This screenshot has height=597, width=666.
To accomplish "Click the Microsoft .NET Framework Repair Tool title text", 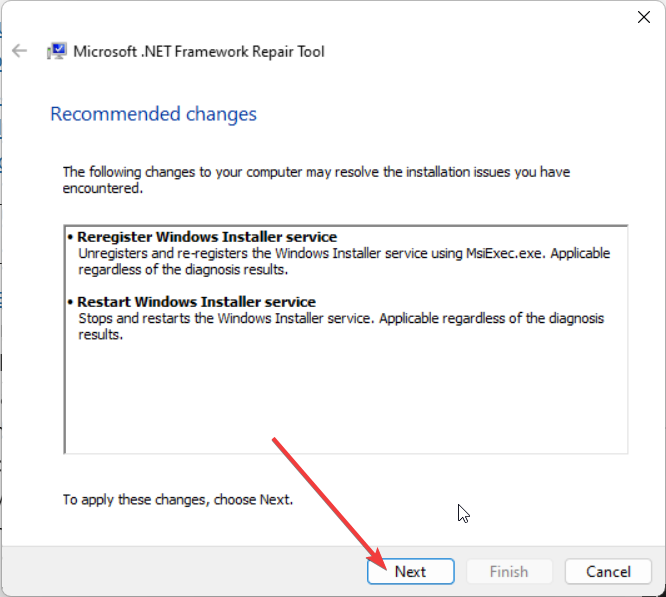I will (199, 51).
